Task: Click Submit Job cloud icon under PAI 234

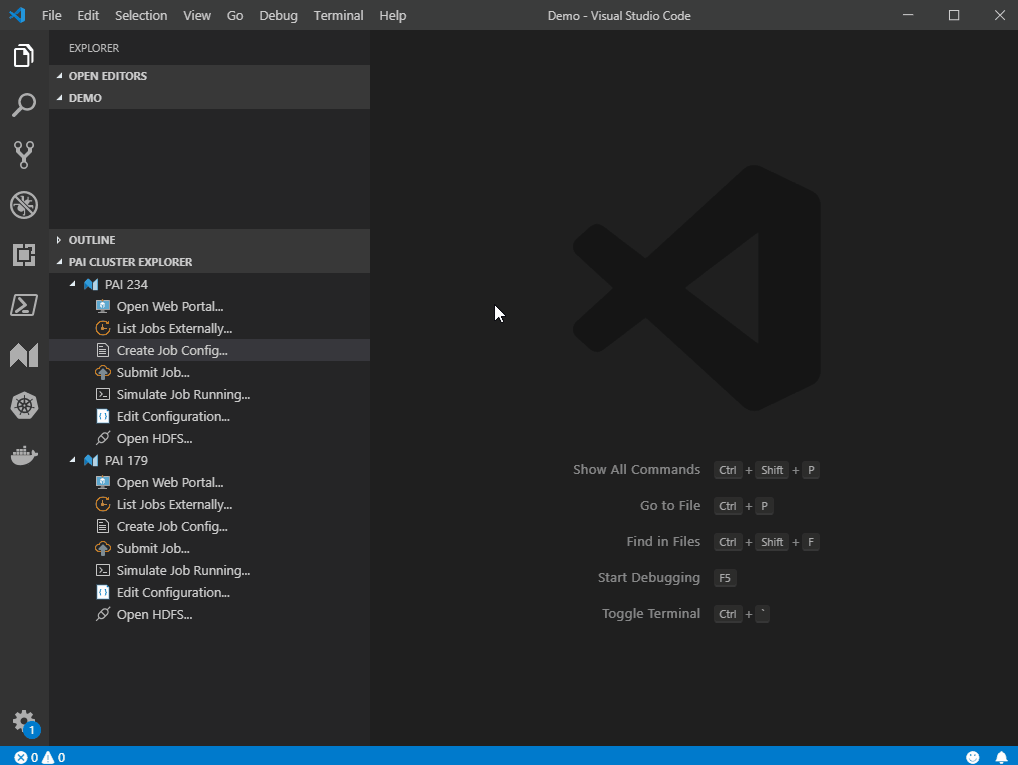Action: click(103, 373)
